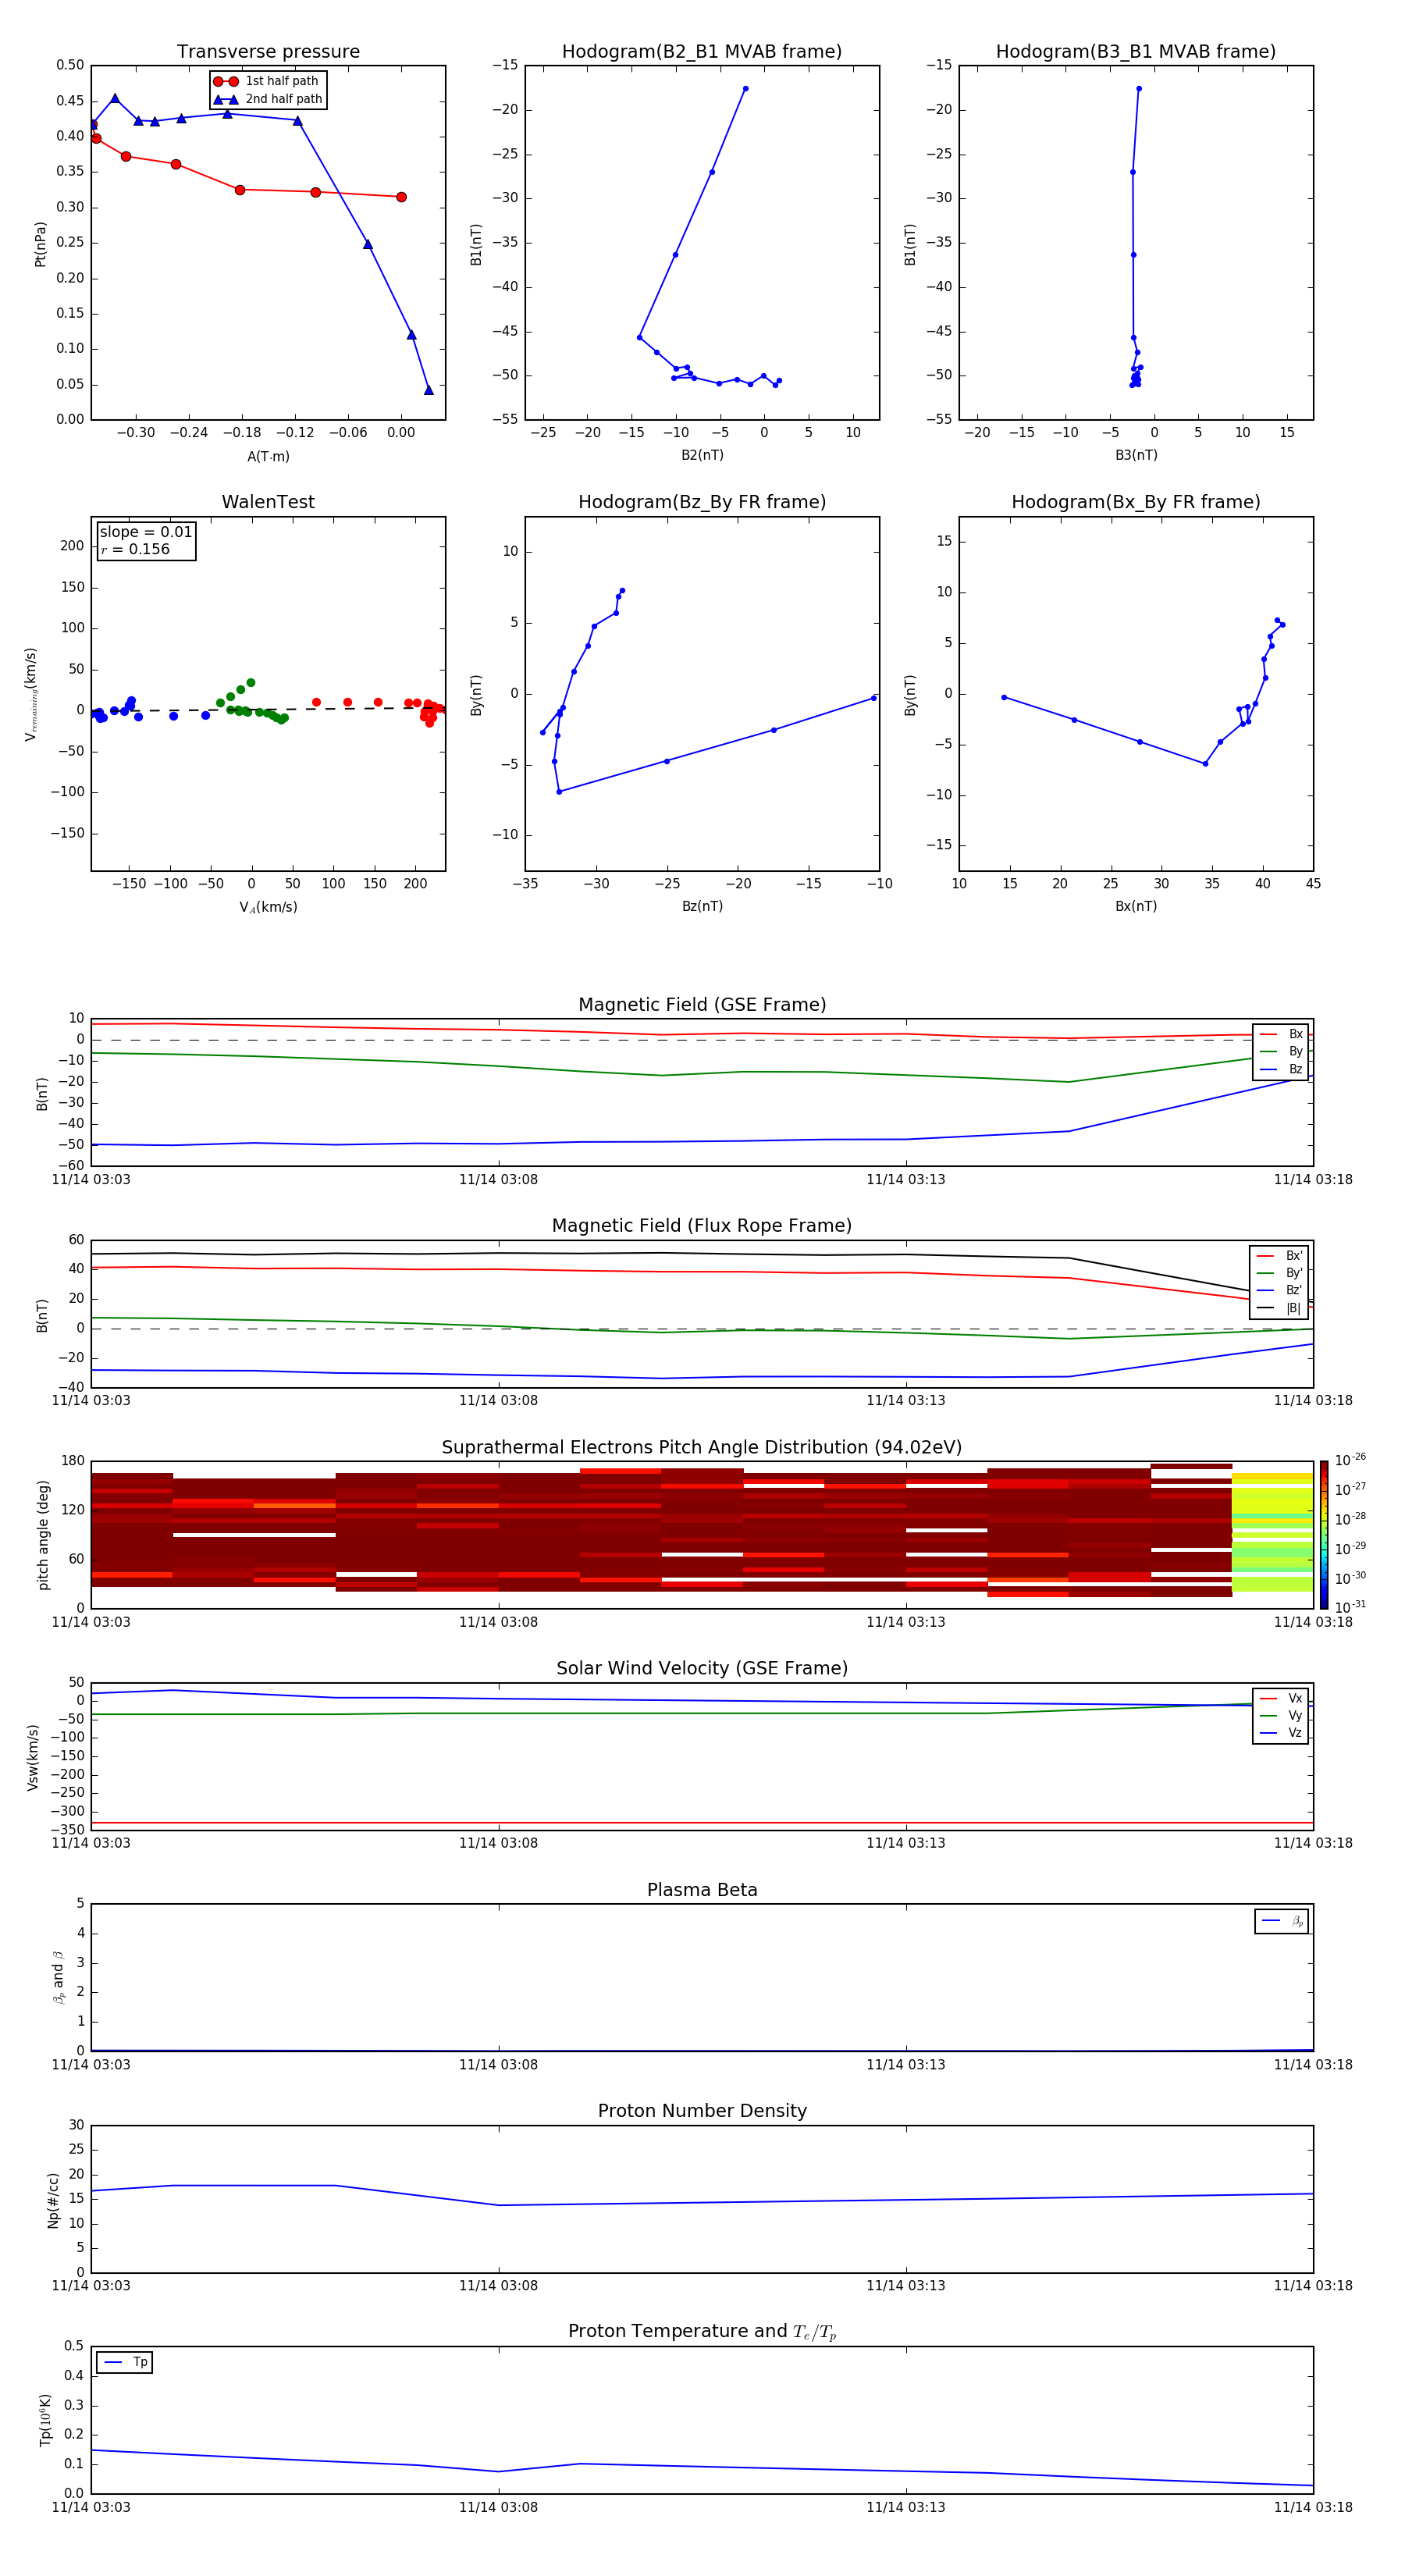Select the "Np(#/cc)" y-axis label
Viewport: 1405px width, 2576px height.
pyautogui.click(x=53, y=2200)
